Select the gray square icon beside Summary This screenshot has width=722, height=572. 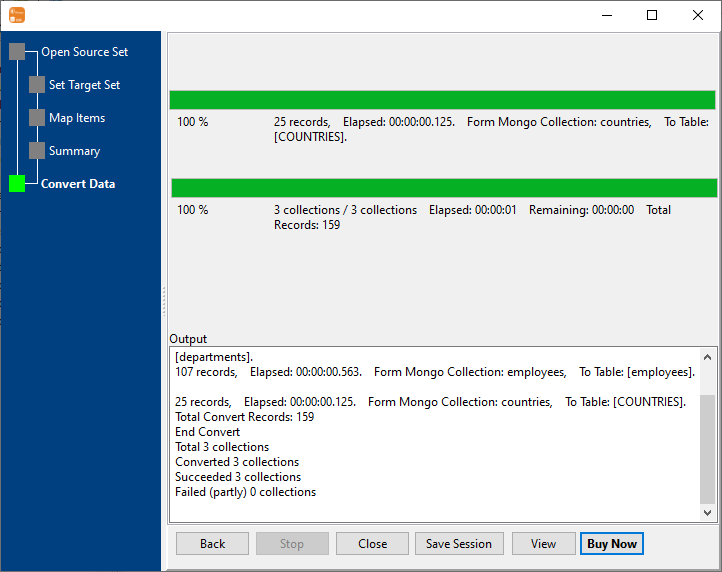pyautogui.click(x=37, y=151)
